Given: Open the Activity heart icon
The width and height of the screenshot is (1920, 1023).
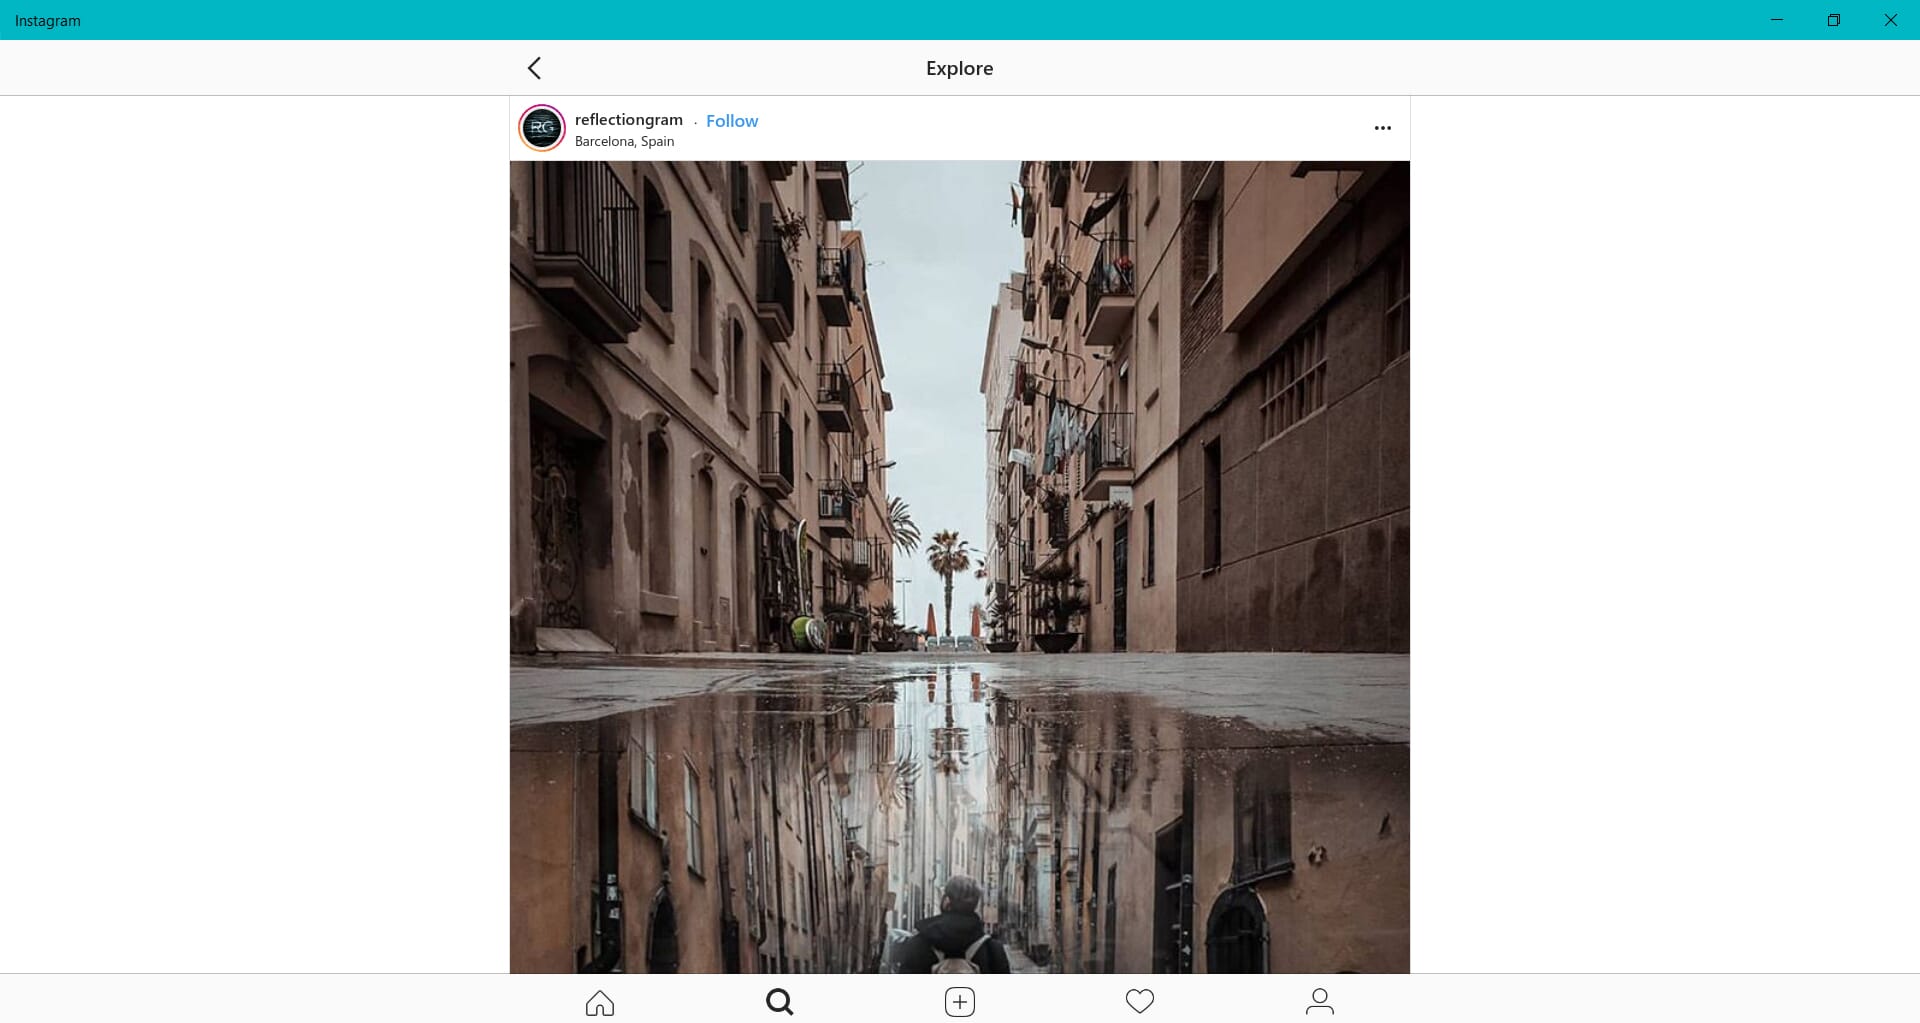Looking at the screenshot, I should pyautogui.click(x=1140, y=1001).
